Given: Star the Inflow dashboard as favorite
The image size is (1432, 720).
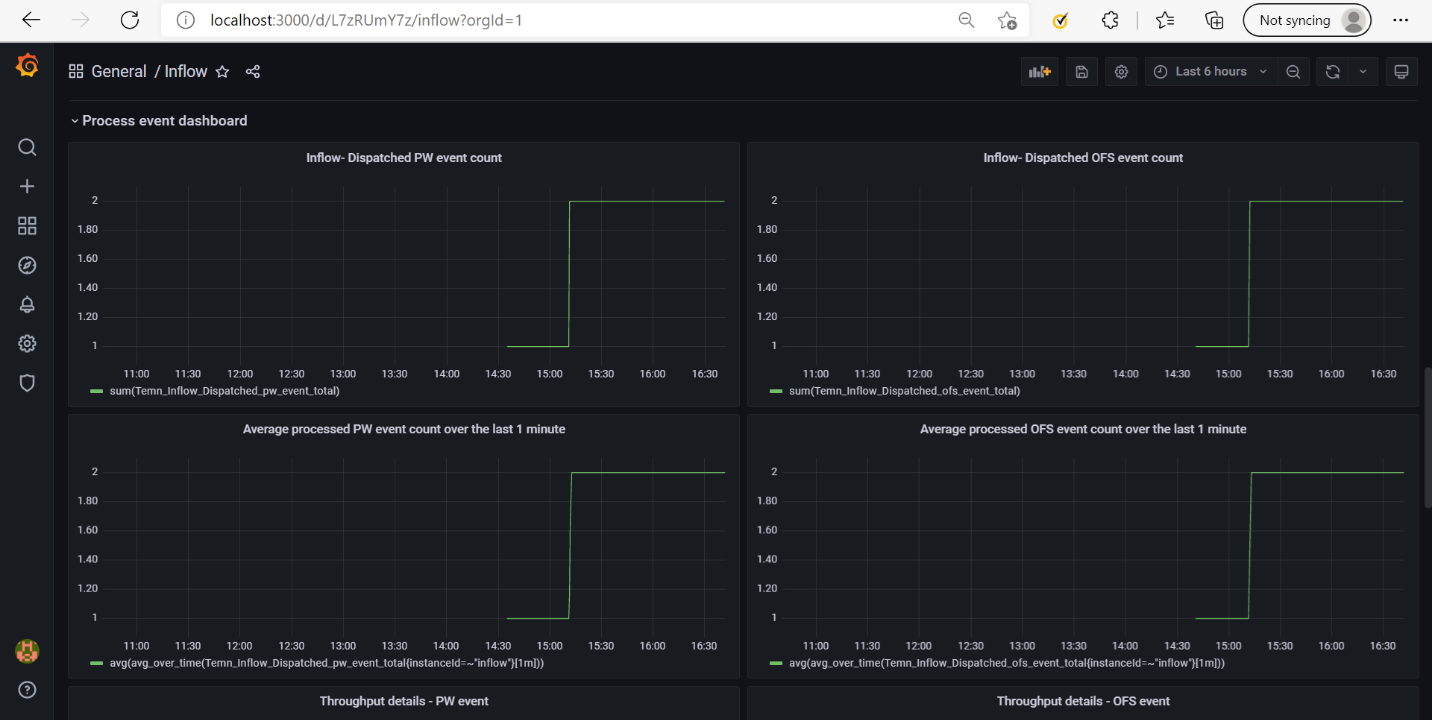Looking at the screenshot, I should pyautogui.click(x=223, y=72).
